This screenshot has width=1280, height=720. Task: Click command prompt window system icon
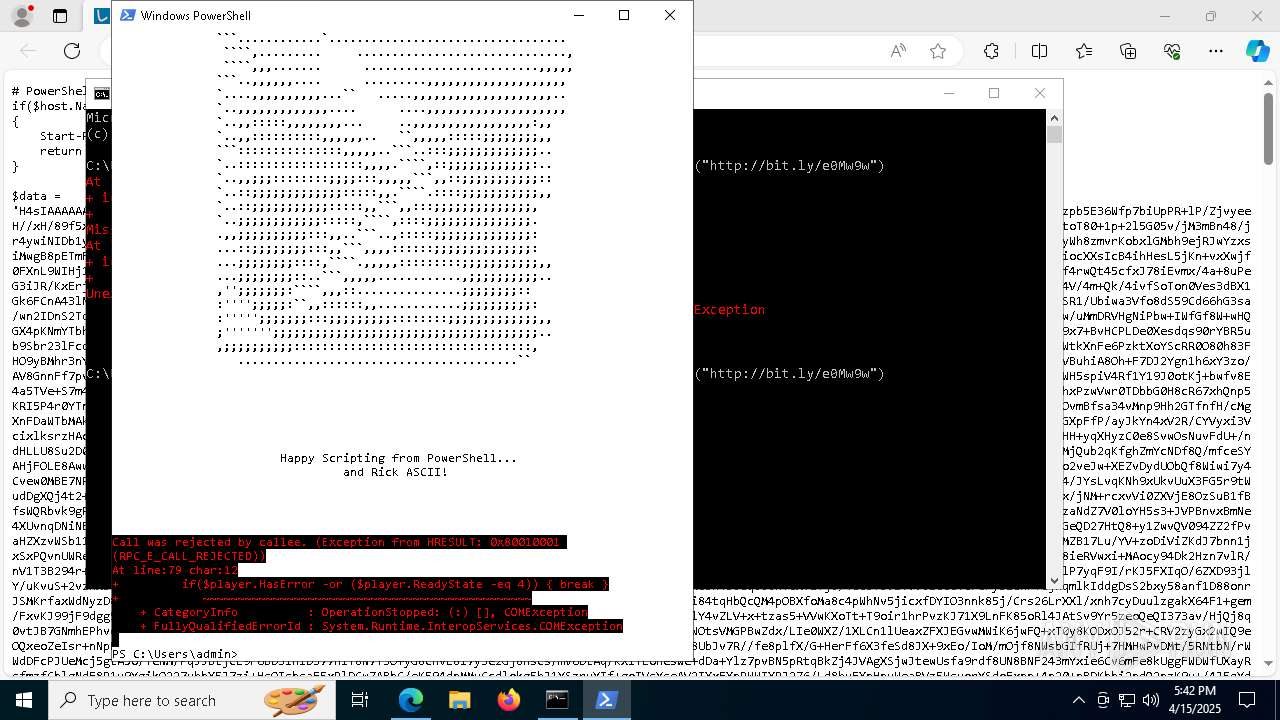point(101,94)
